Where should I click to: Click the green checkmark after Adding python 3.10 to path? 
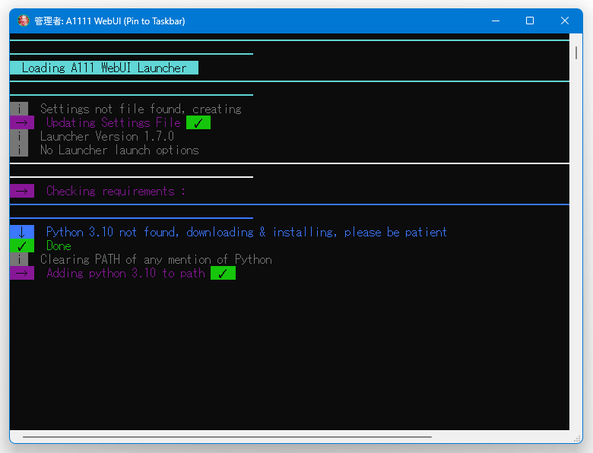pyautogui.click(x=223, y=273)
